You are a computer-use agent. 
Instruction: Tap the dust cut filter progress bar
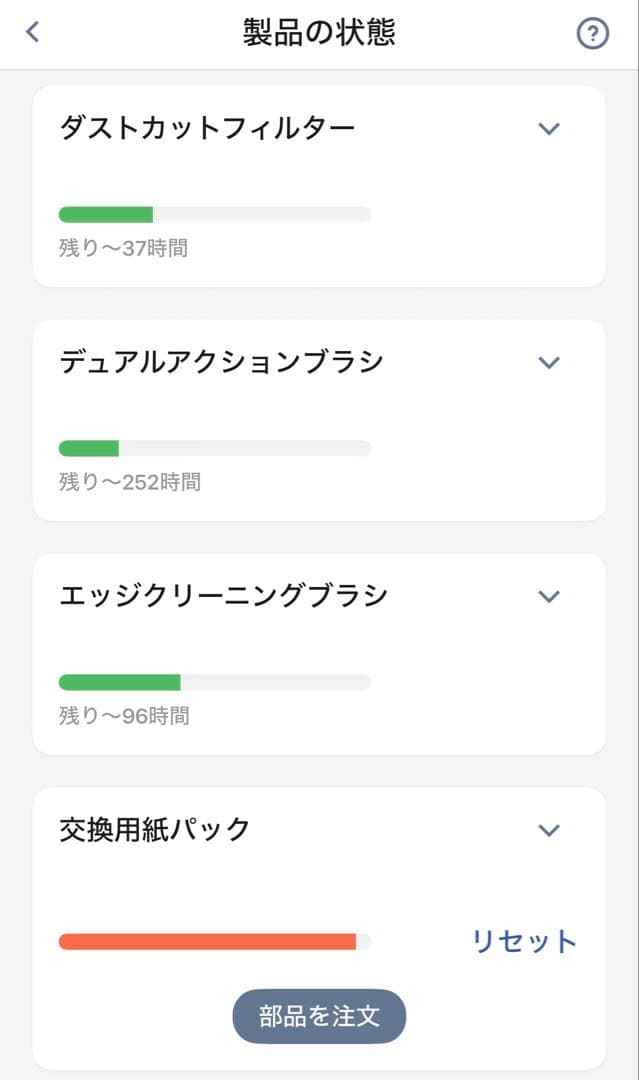(214, 214)
